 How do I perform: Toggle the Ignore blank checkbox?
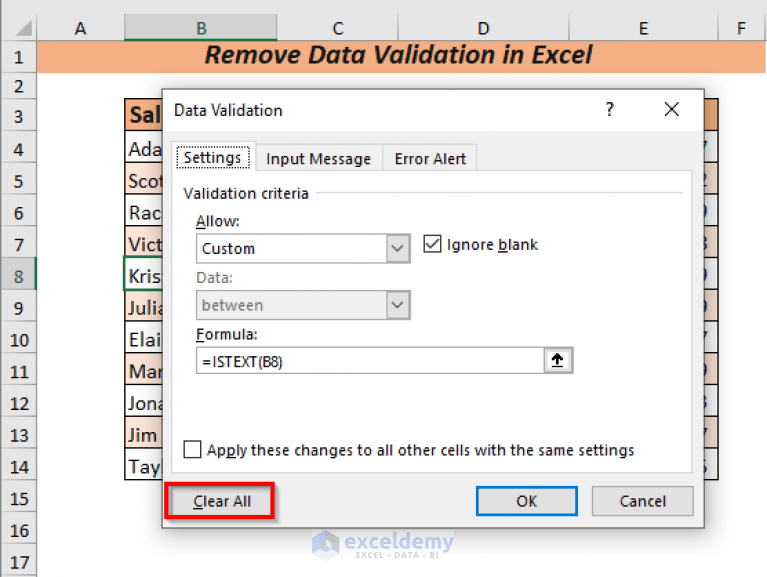pos(432,244)
